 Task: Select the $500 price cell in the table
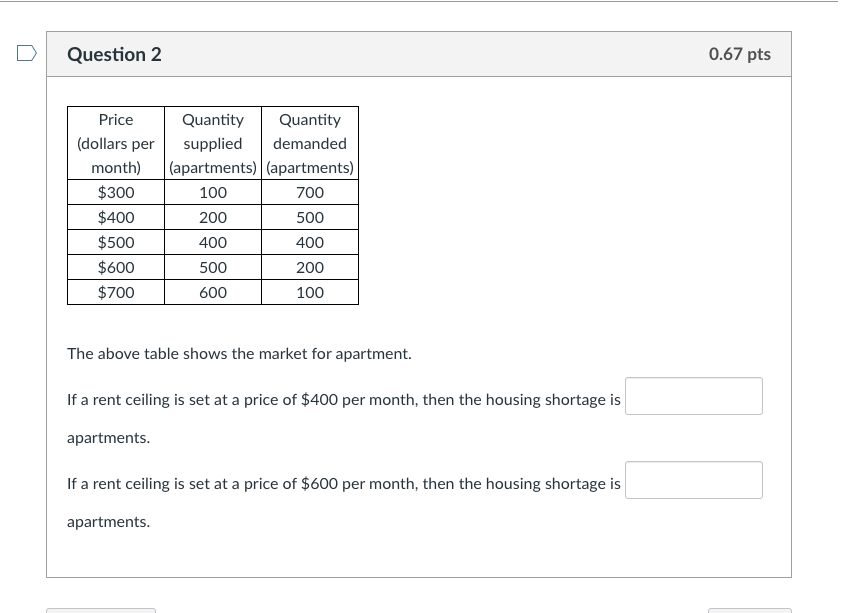[x=115, y=242]
